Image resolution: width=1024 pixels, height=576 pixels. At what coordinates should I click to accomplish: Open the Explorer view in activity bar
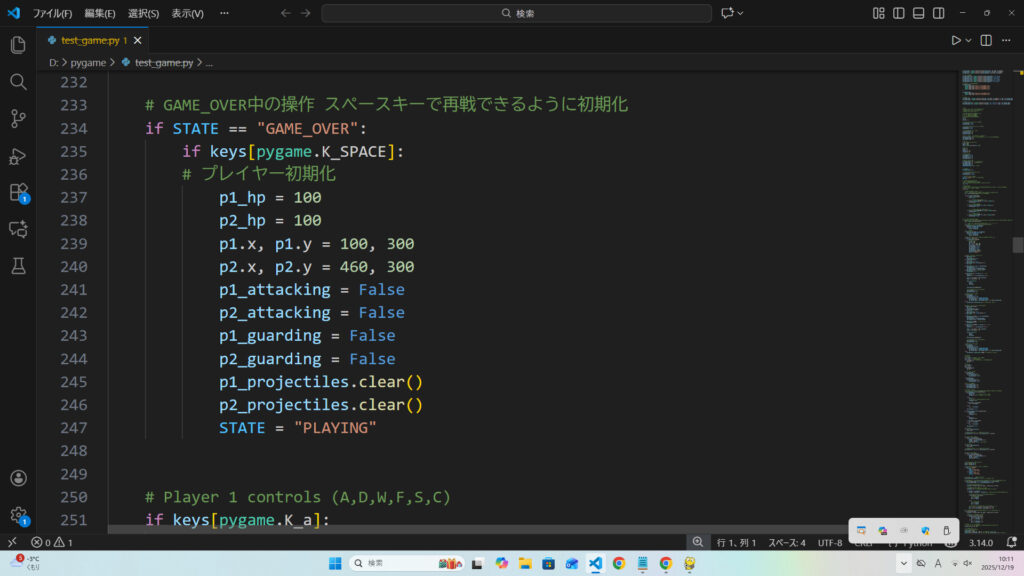17,45
